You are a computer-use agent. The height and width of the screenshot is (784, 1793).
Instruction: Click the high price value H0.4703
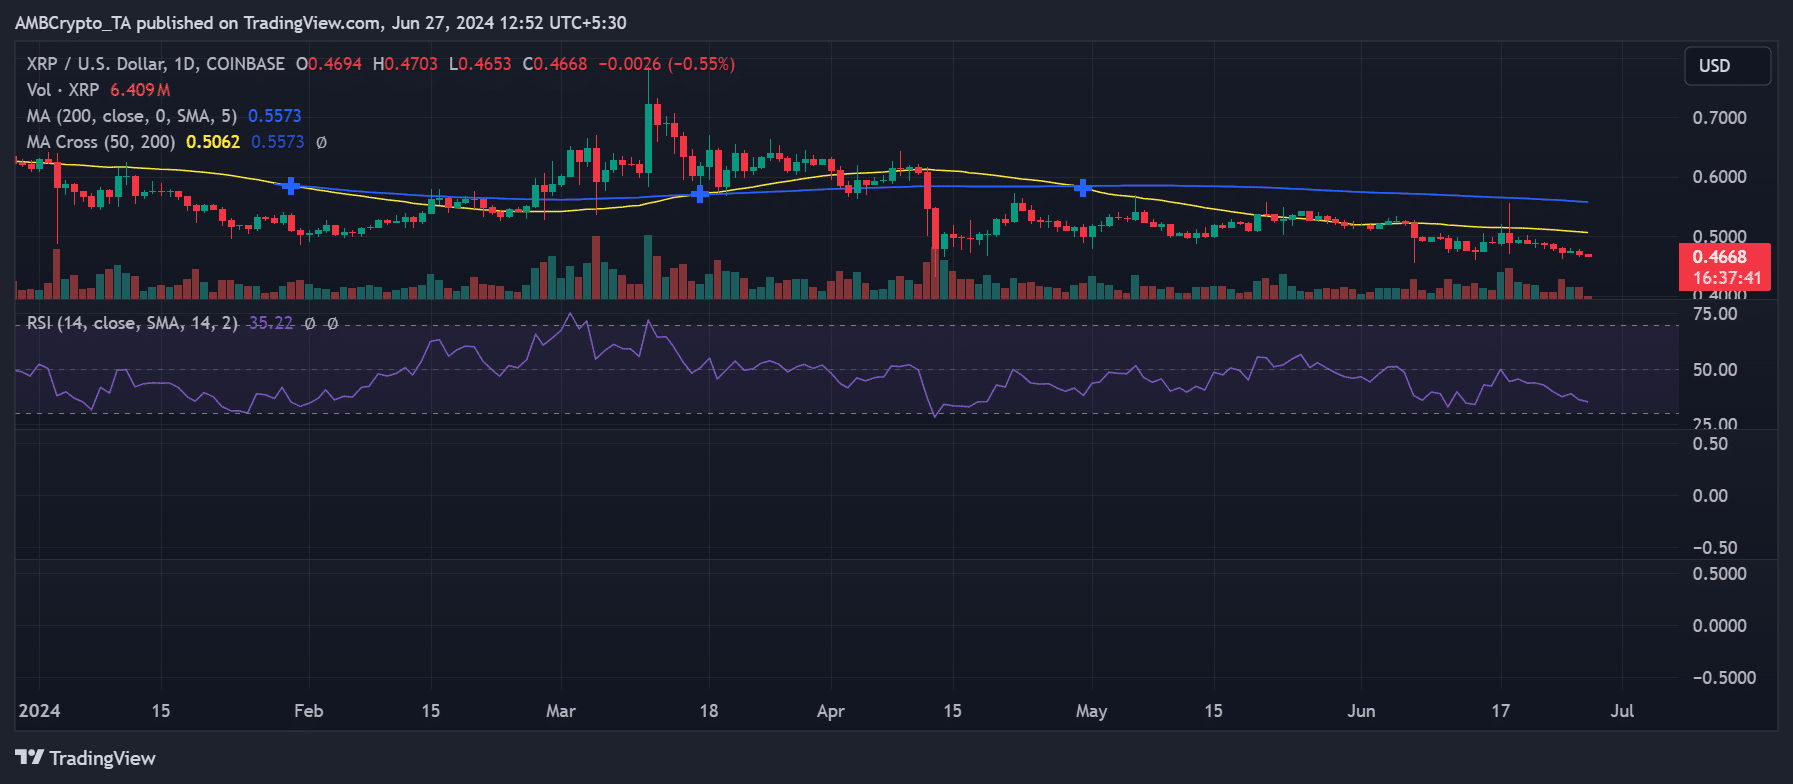click(x=405, y=64)
